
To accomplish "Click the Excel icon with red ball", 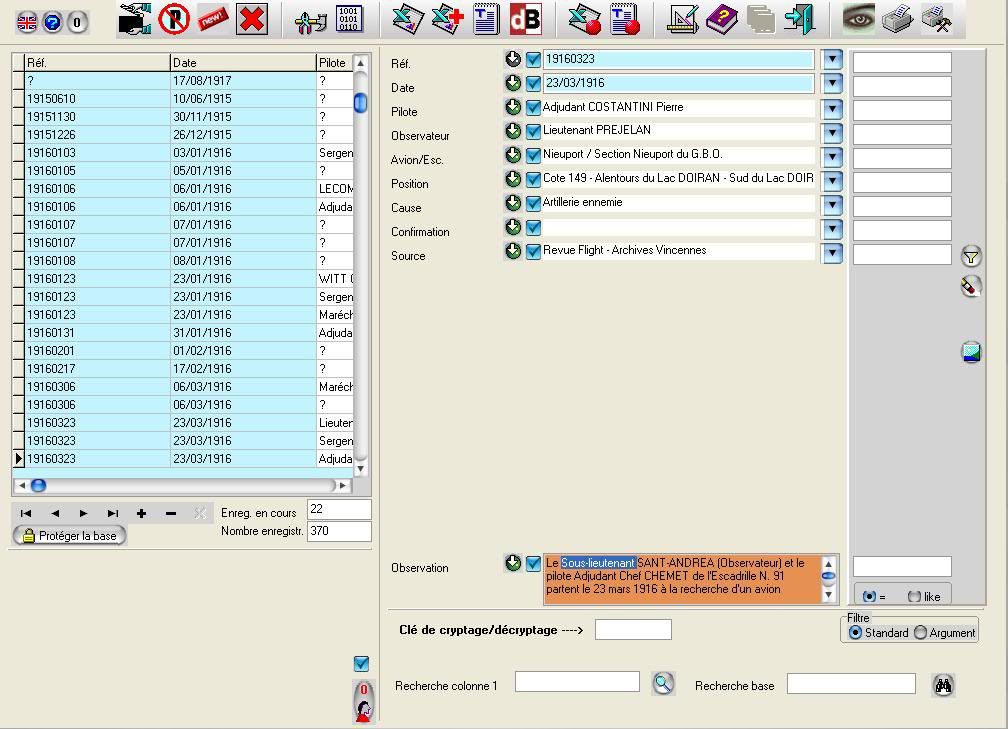I will 584,19.
